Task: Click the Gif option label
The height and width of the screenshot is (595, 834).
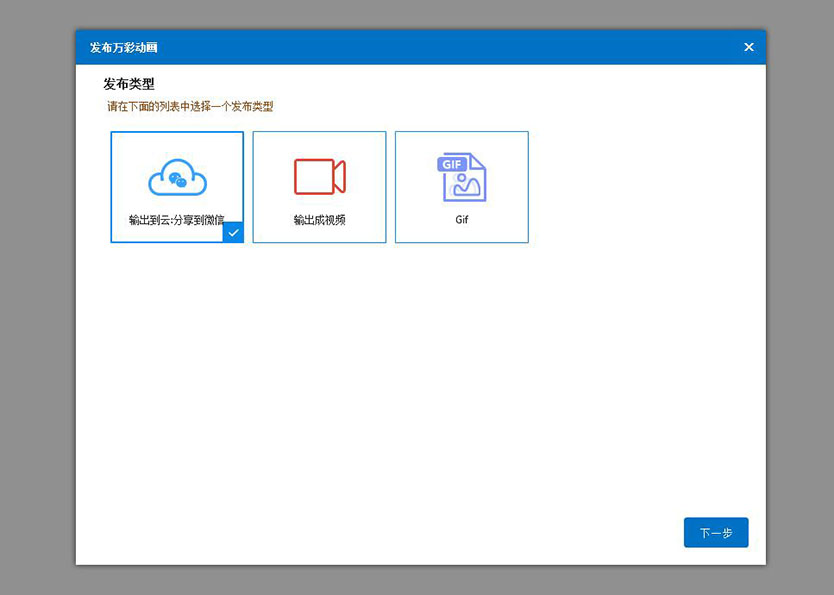Action: click(462, 220)
